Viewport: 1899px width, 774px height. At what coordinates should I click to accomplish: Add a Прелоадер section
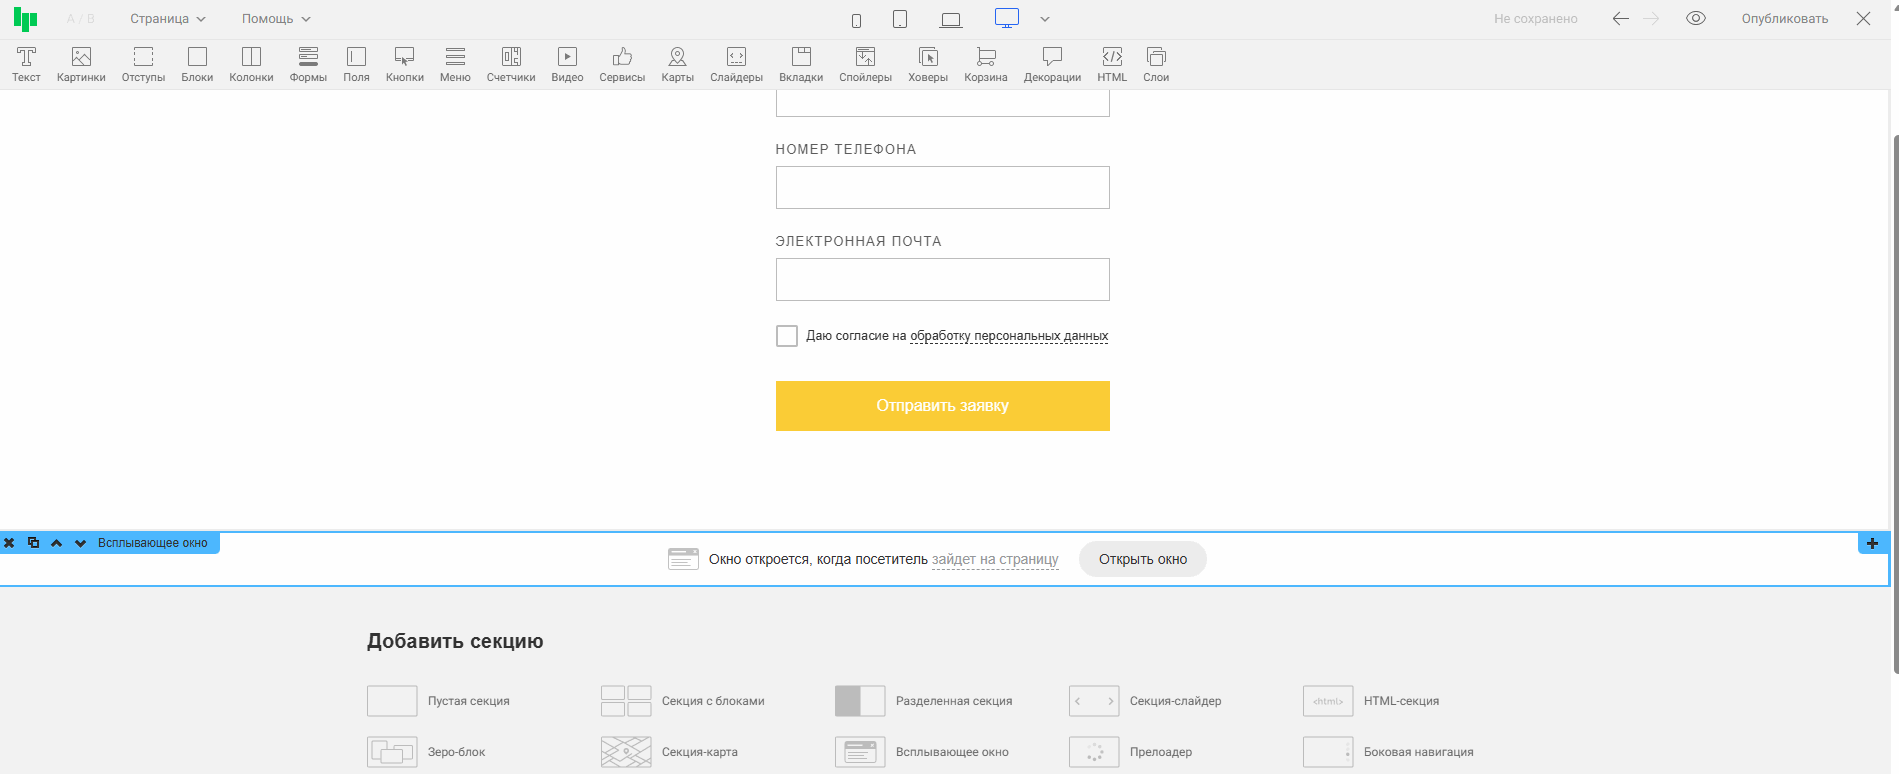[1131, 752]
